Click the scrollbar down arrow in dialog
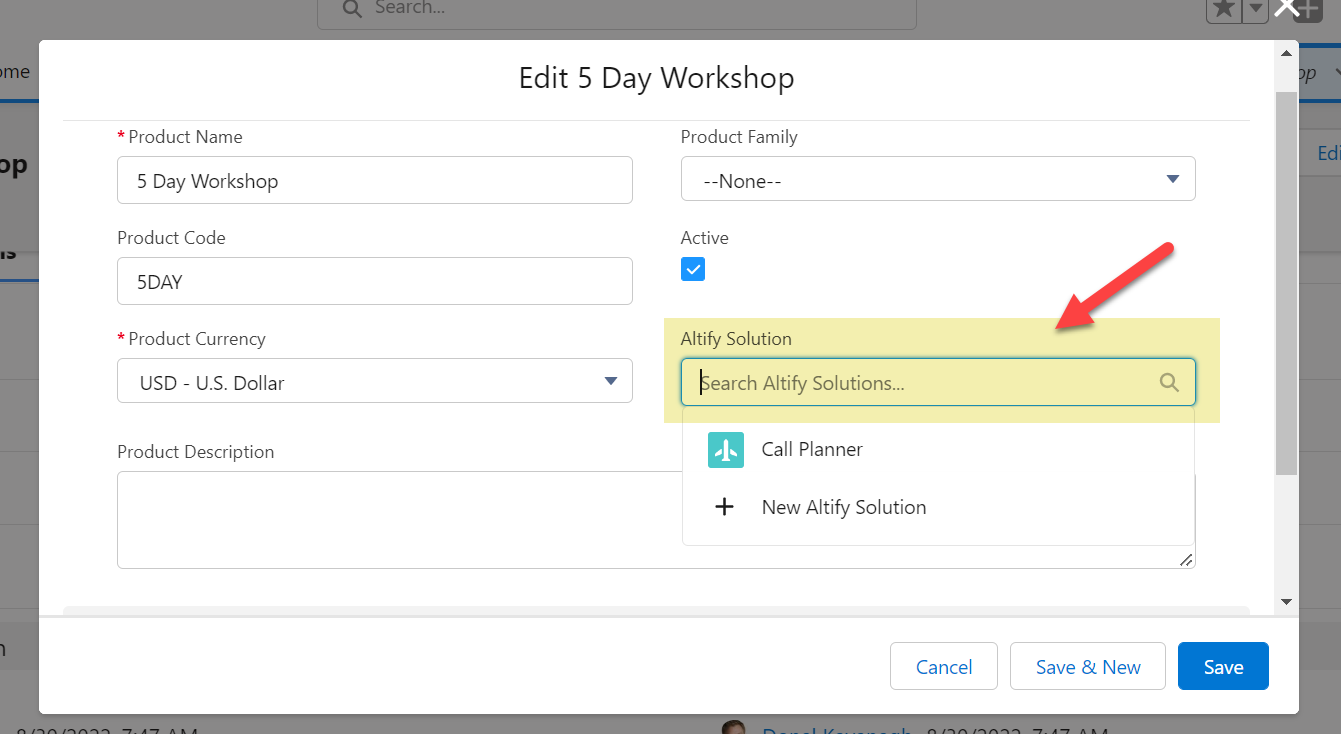Image resolution: width=1341 pixels, height=734 pixels. 1286,602
